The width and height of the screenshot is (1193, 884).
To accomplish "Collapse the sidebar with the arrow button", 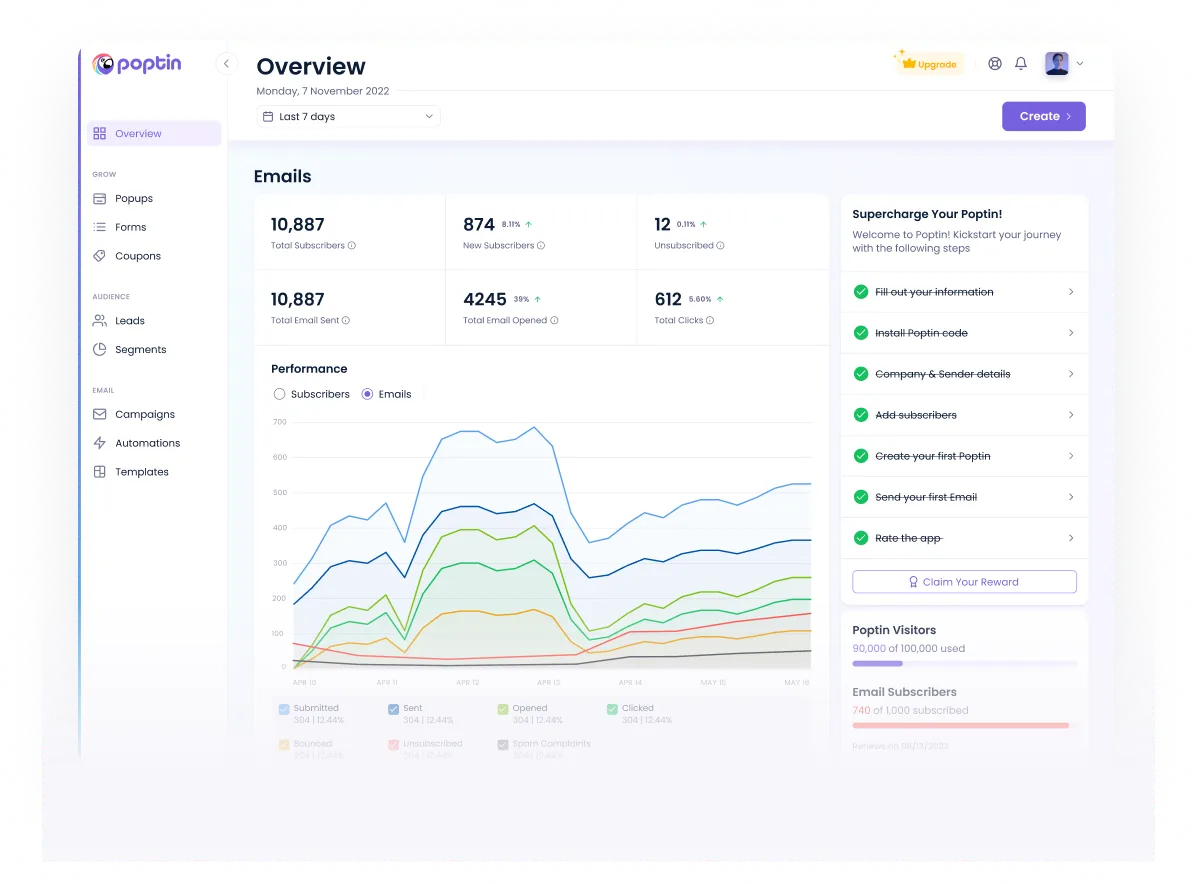I will point(226,64).
